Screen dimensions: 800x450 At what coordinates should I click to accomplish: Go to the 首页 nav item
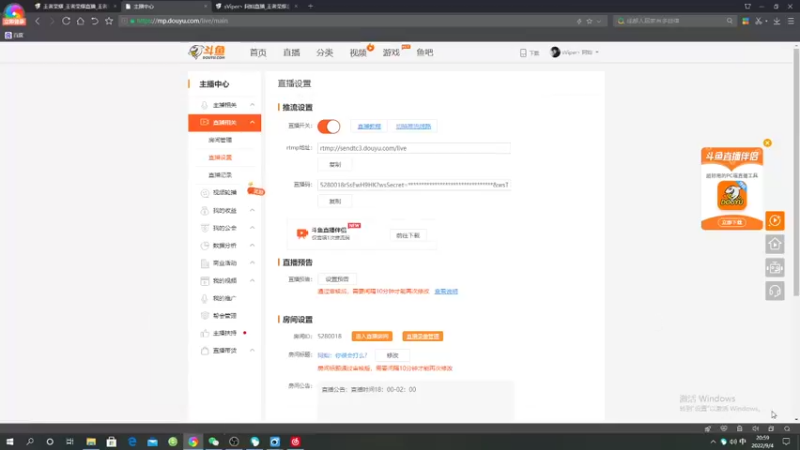pyautogui.click(x=258, y=53)
